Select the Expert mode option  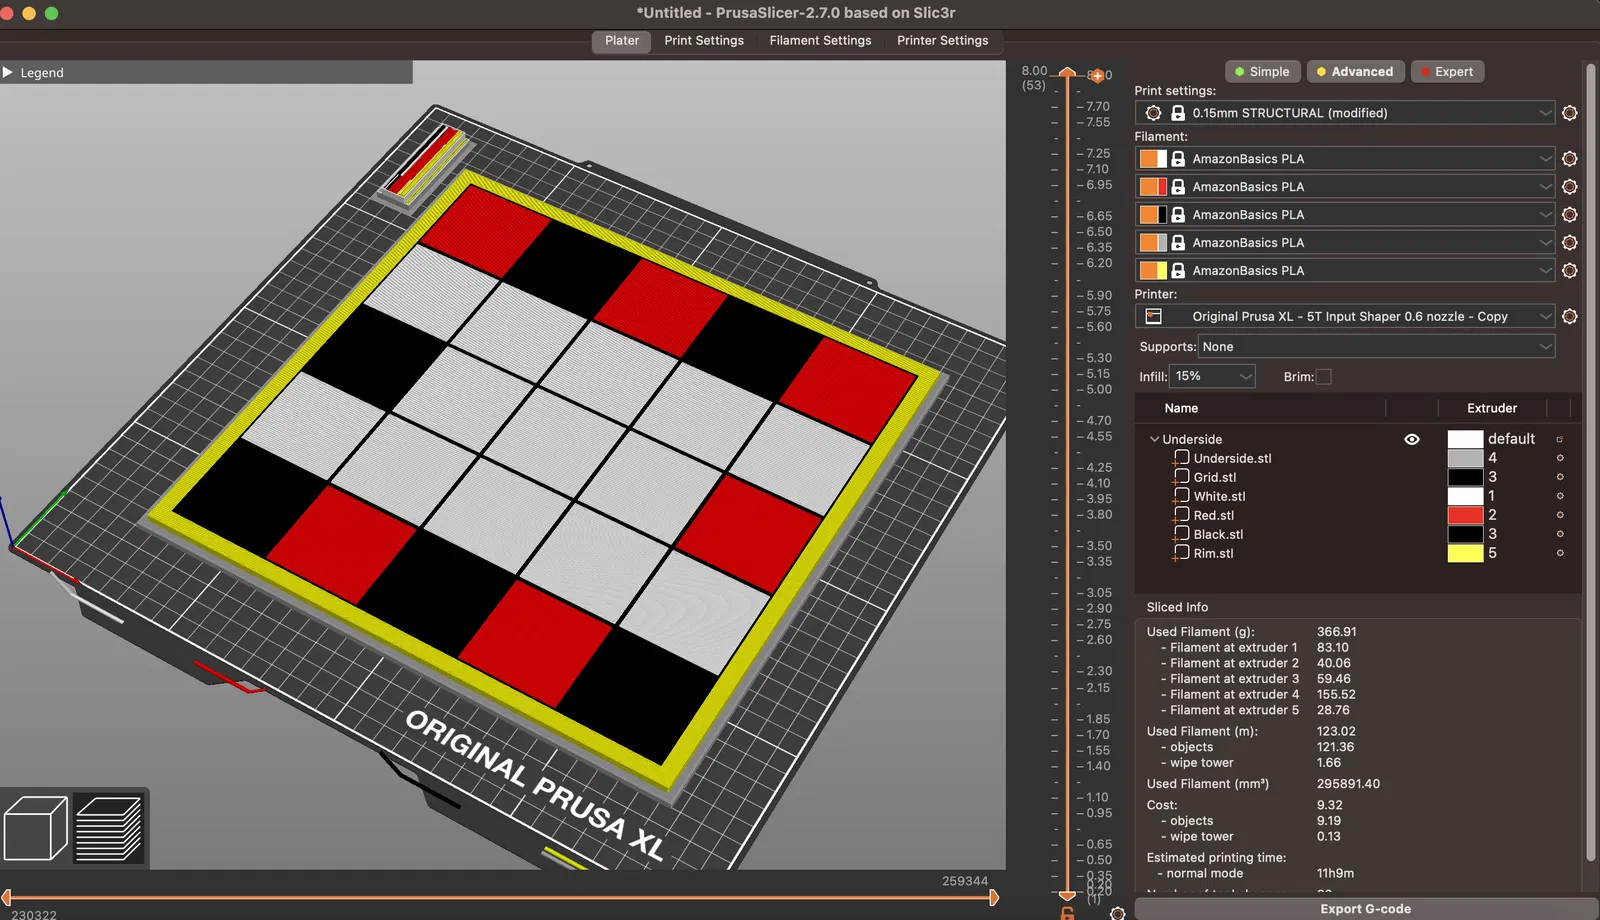(1447, 72)
